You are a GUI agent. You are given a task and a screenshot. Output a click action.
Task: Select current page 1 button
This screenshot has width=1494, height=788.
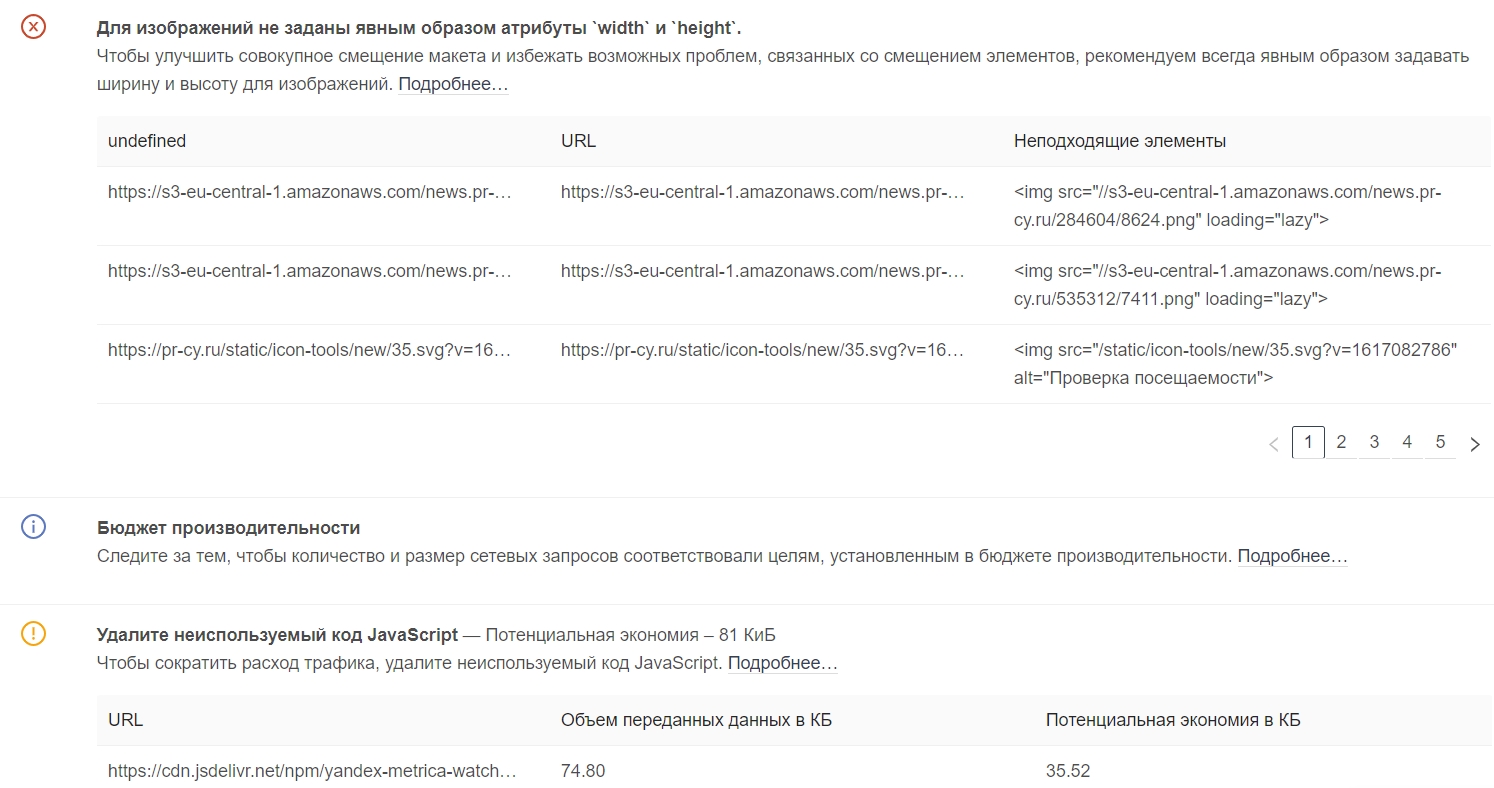pos(1308,442)
